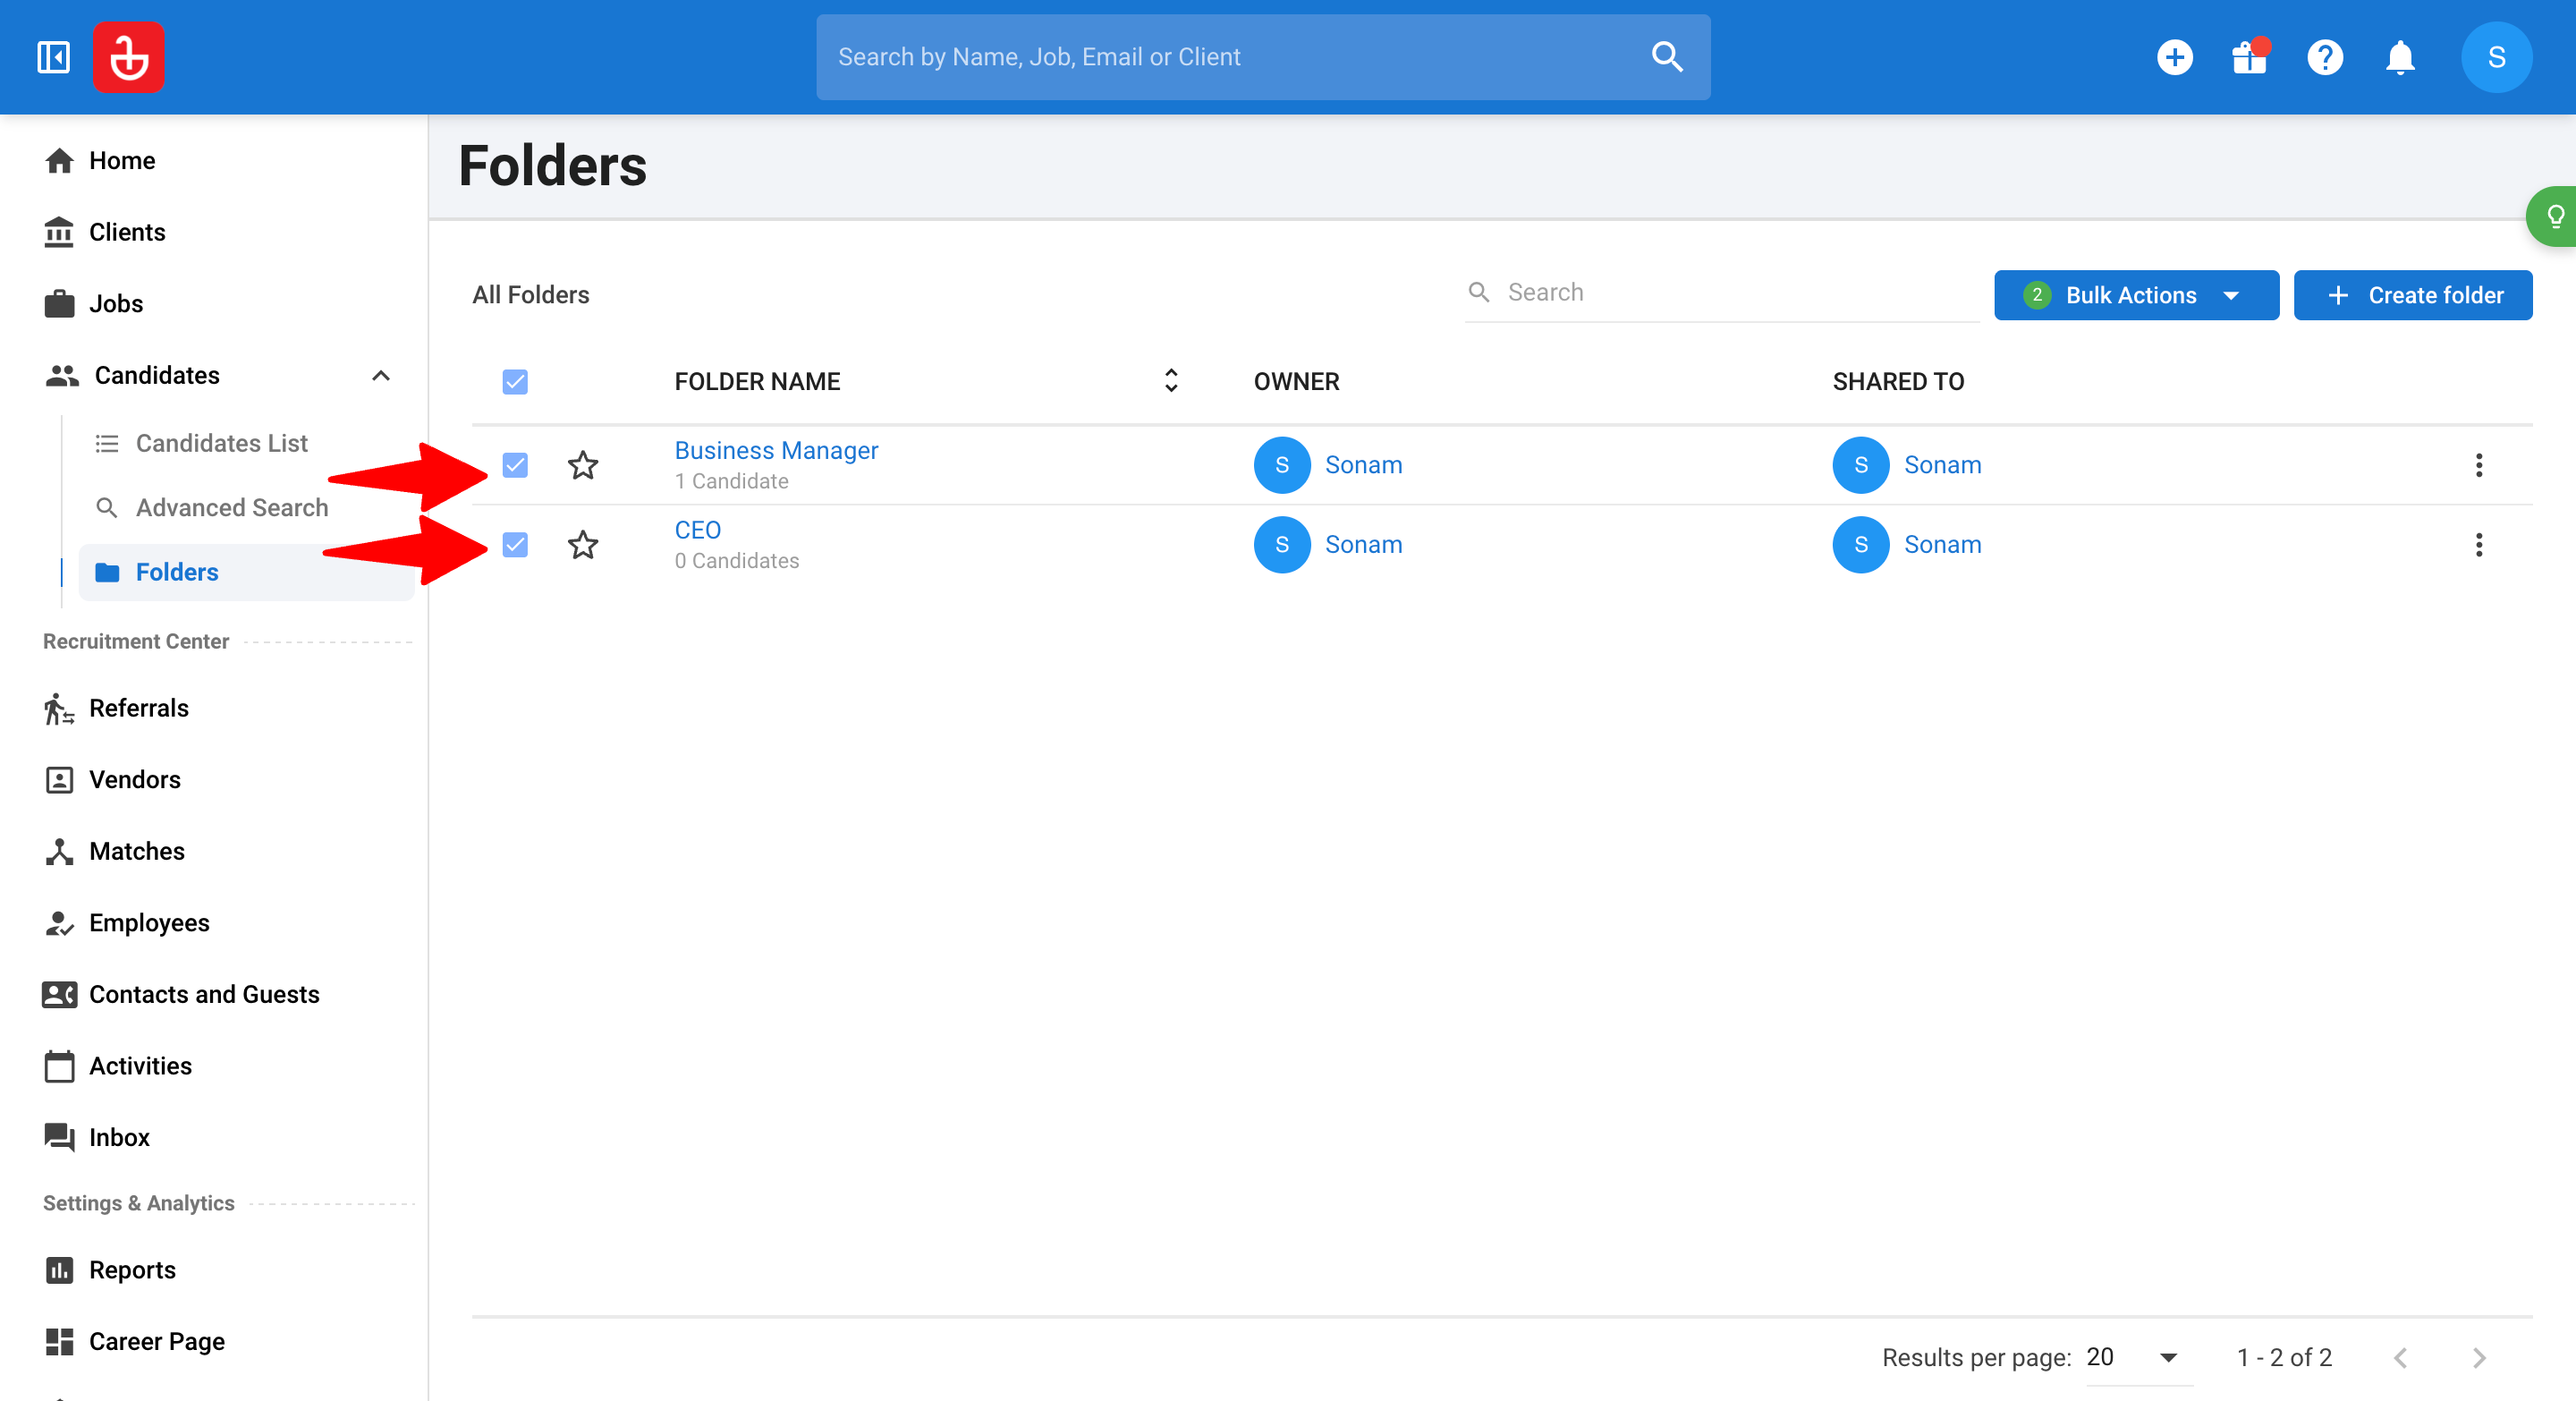Open the CEO folder link

click(697, 530)
